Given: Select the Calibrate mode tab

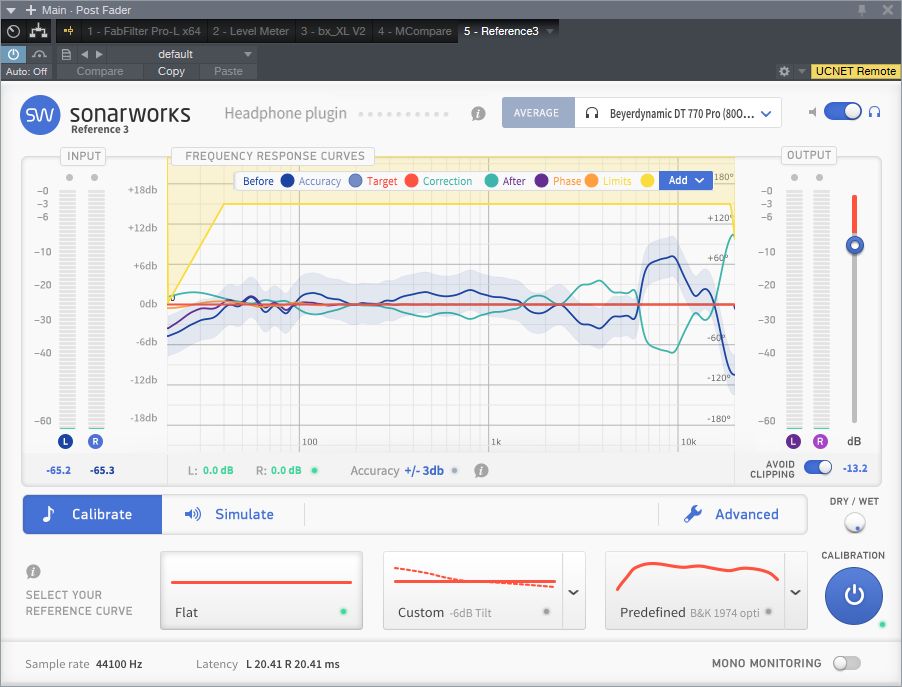Looking at the screenshot, I should [x=93, y=514].
